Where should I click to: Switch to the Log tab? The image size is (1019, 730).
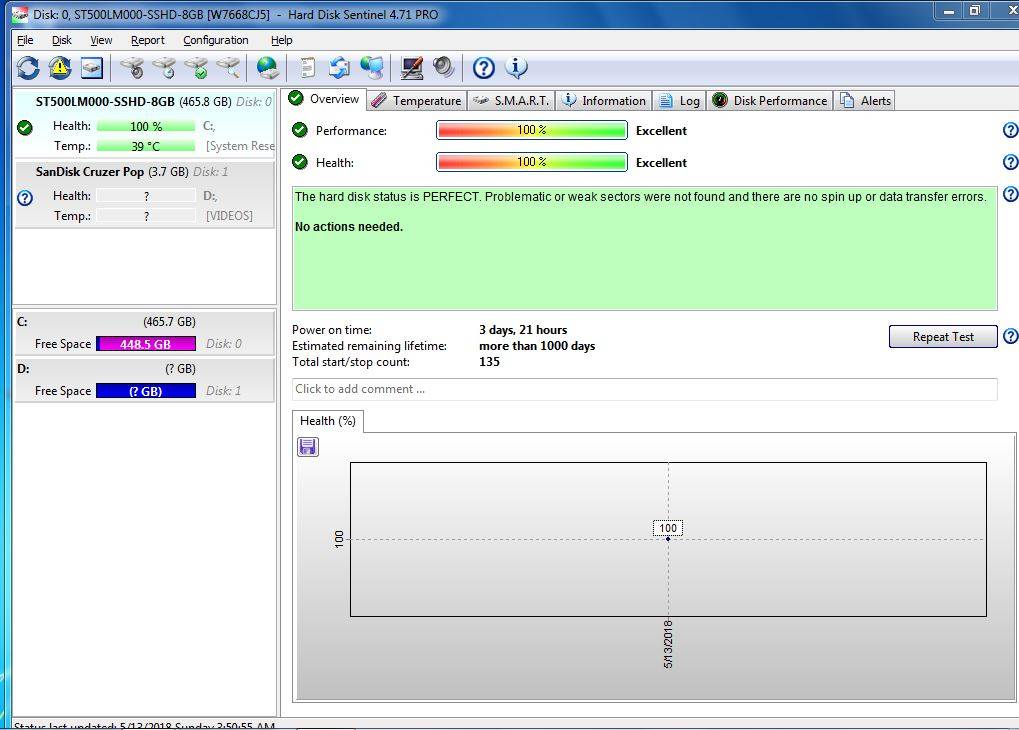[679, 101]
